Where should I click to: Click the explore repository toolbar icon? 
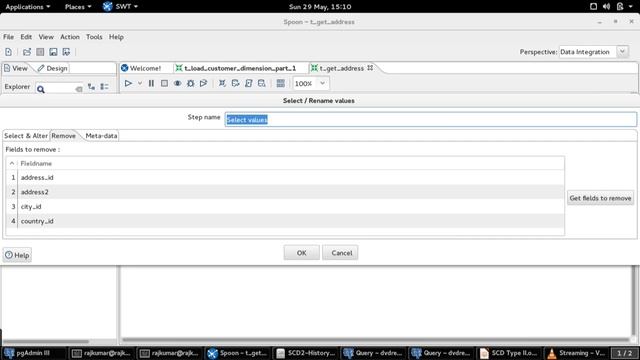[x=40, y=52]
